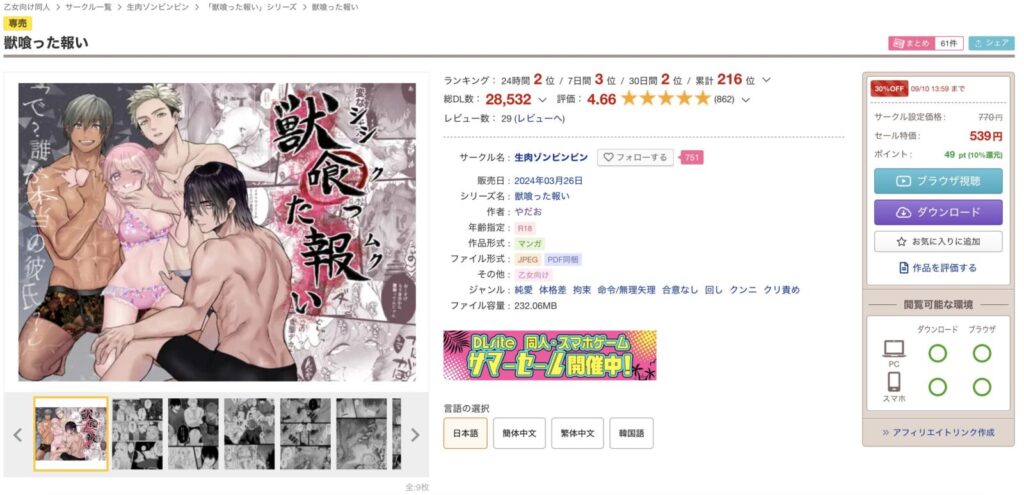Expand the rating breakdown chevron
Image resolution: width=1024 pixels, height=495 pixels.
[x=746, y=100]
